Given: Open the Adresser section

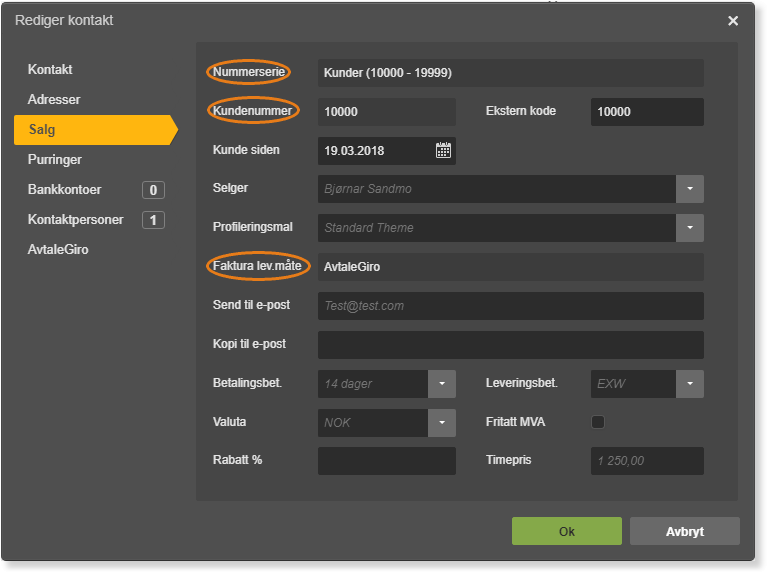Looking at the screenshot, I should click(54, 99).
